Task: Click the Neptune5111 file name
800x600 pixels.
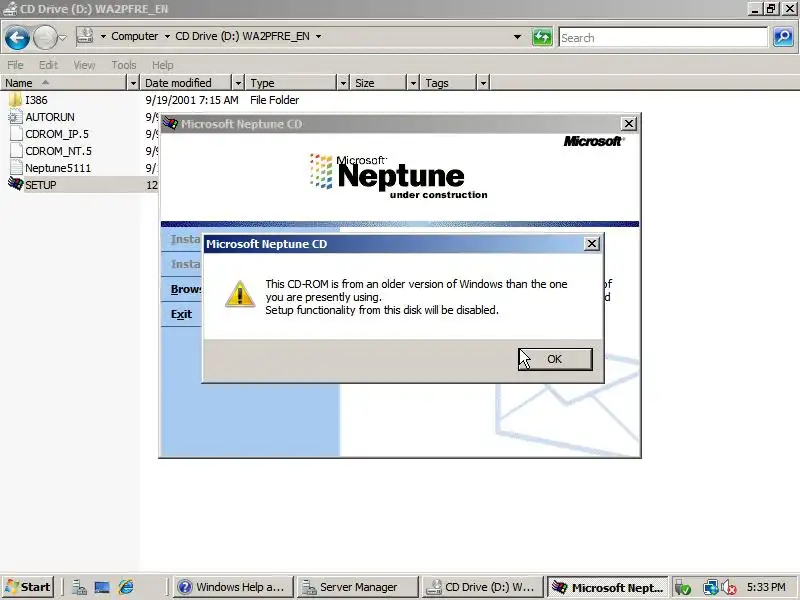Action: (58, 168)
